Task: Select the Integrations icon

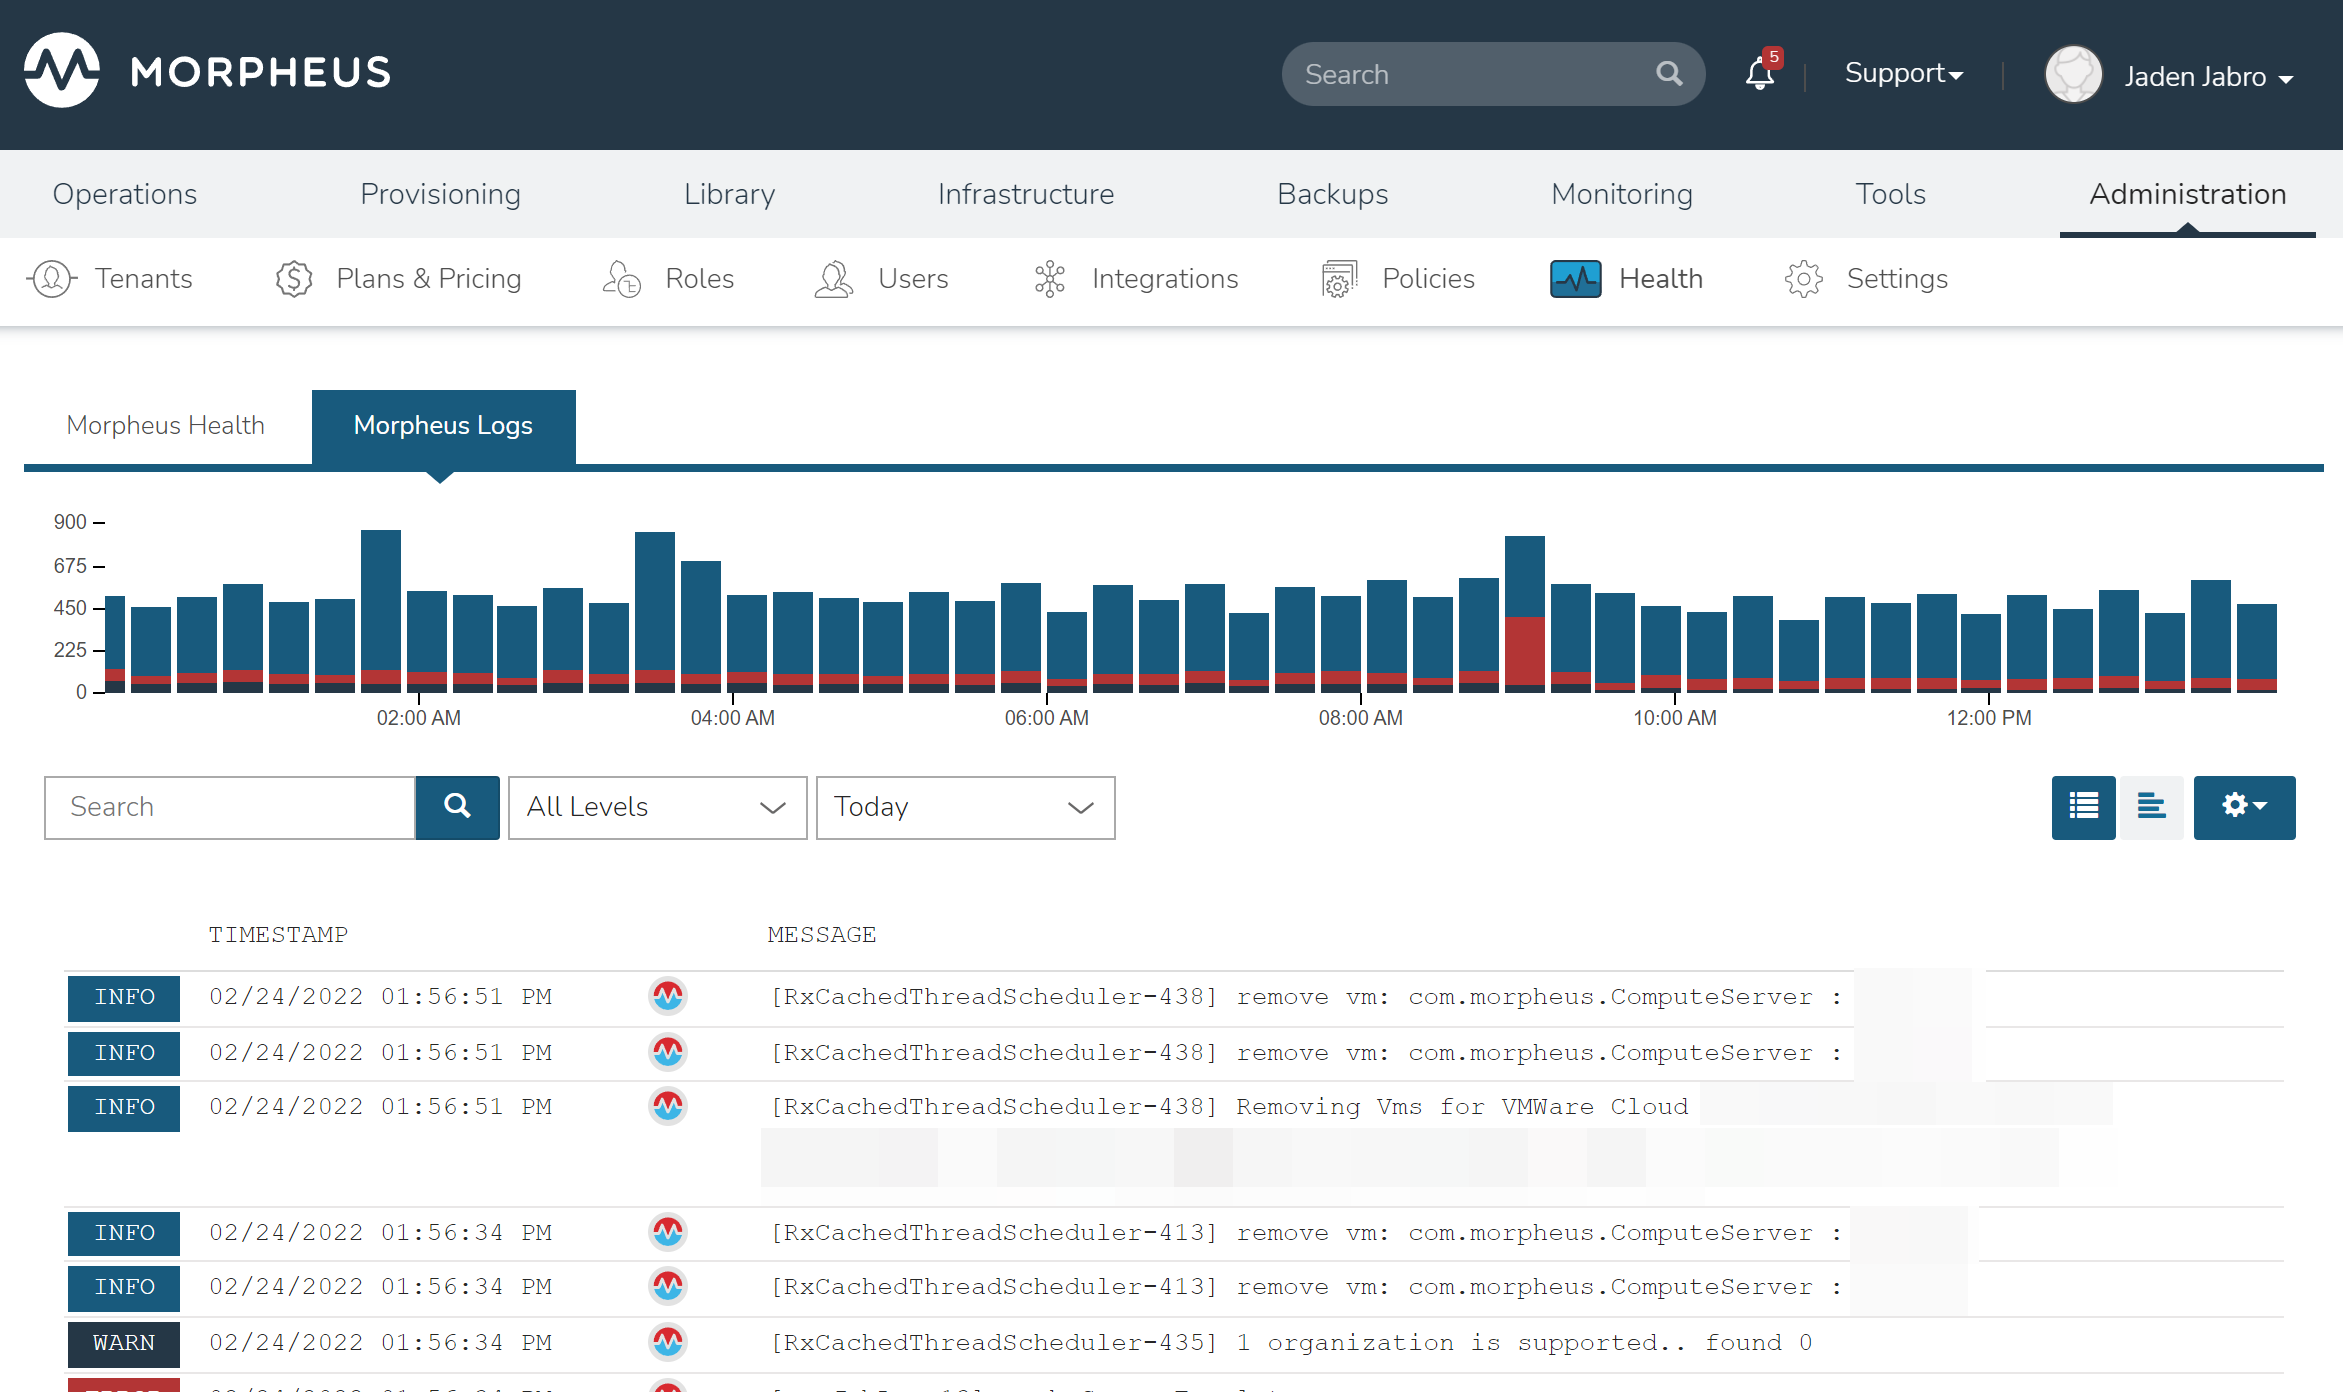Action: [1048, 279]
